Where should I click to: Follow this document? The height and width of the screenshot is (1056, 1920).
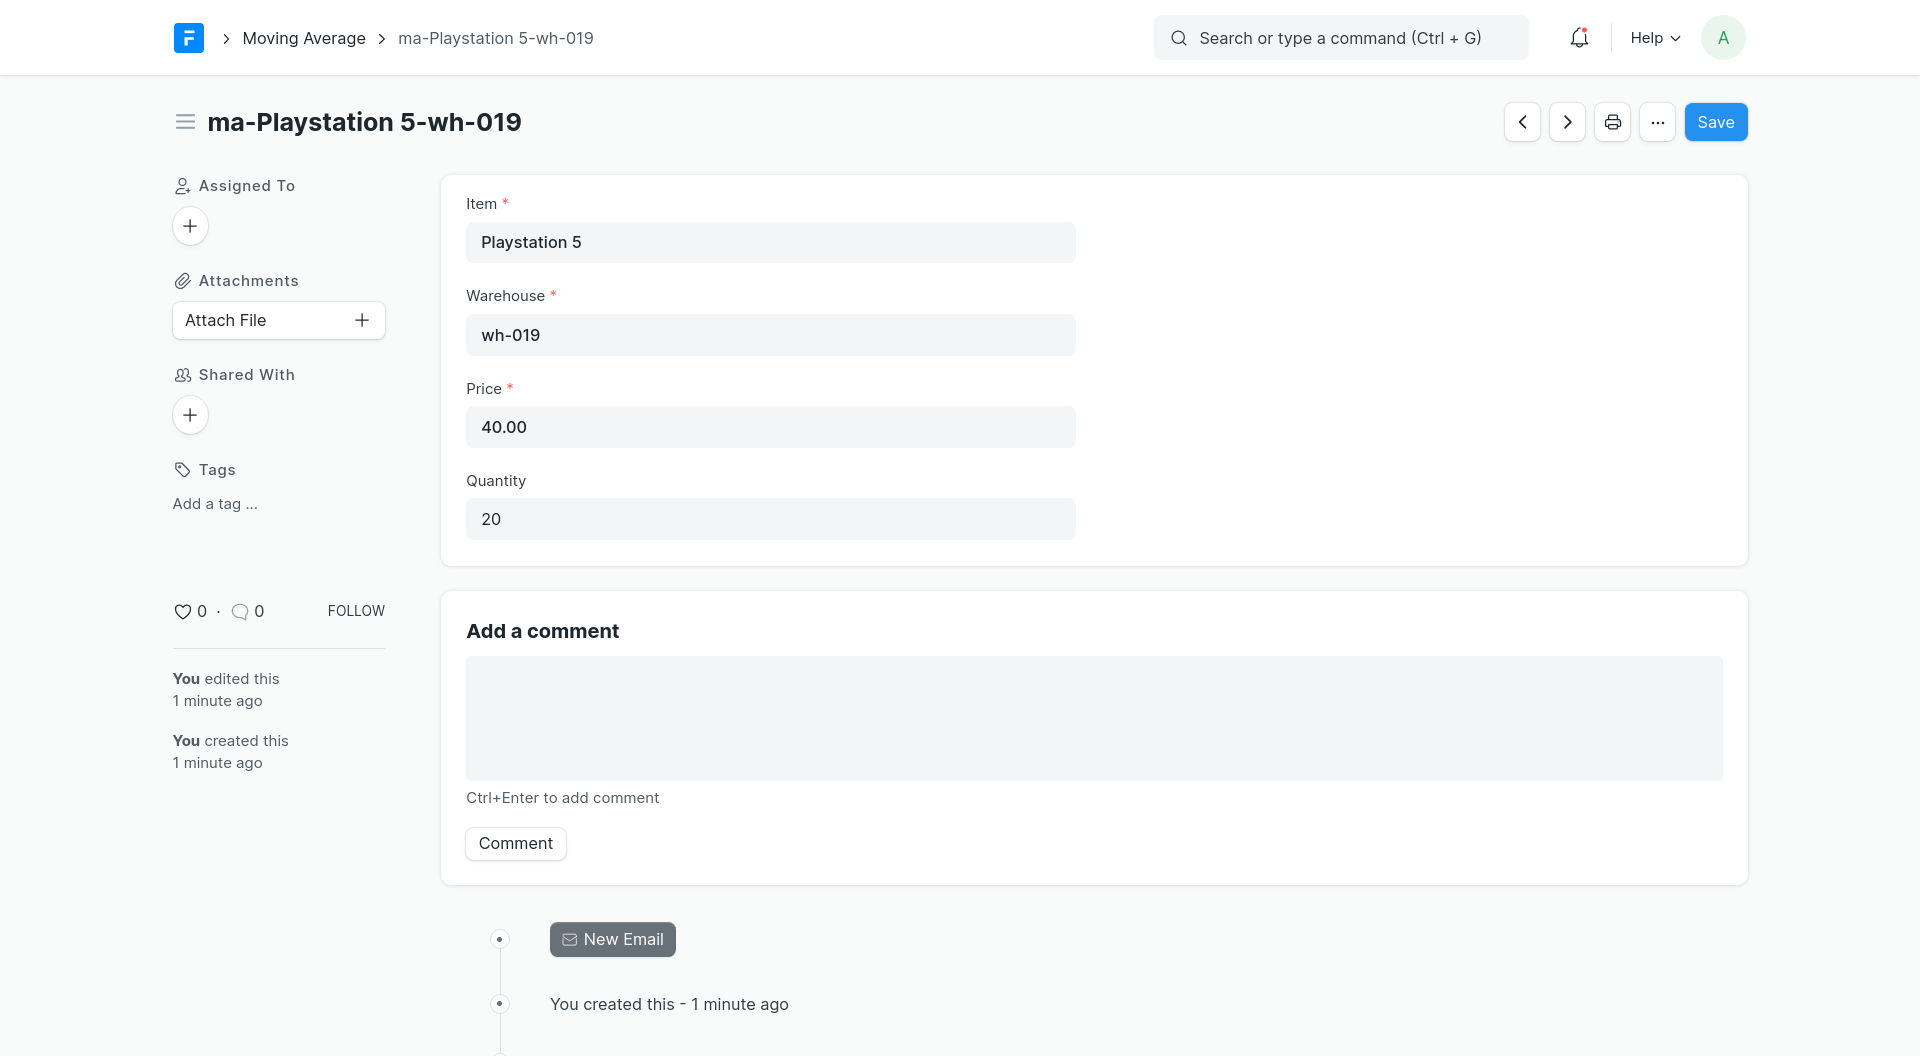(x=356, y=611)
